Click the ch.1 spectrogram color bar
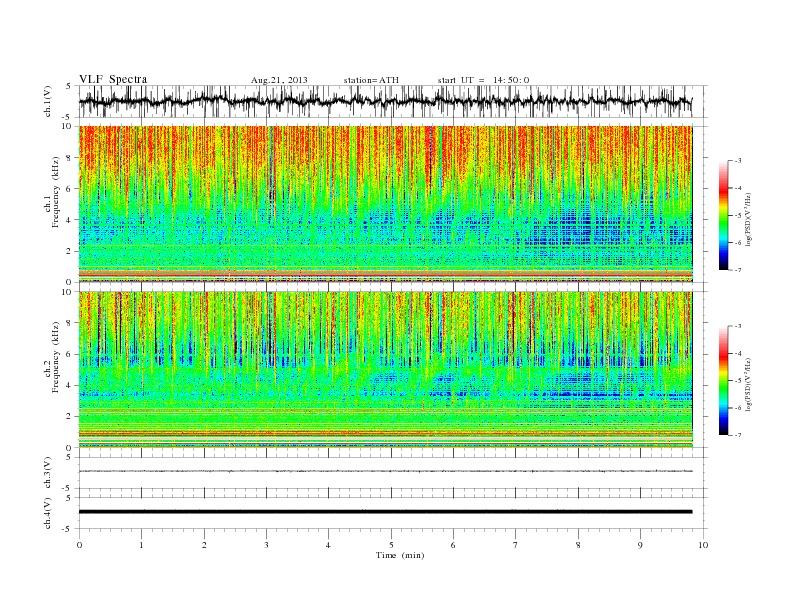 click(723, 215)
